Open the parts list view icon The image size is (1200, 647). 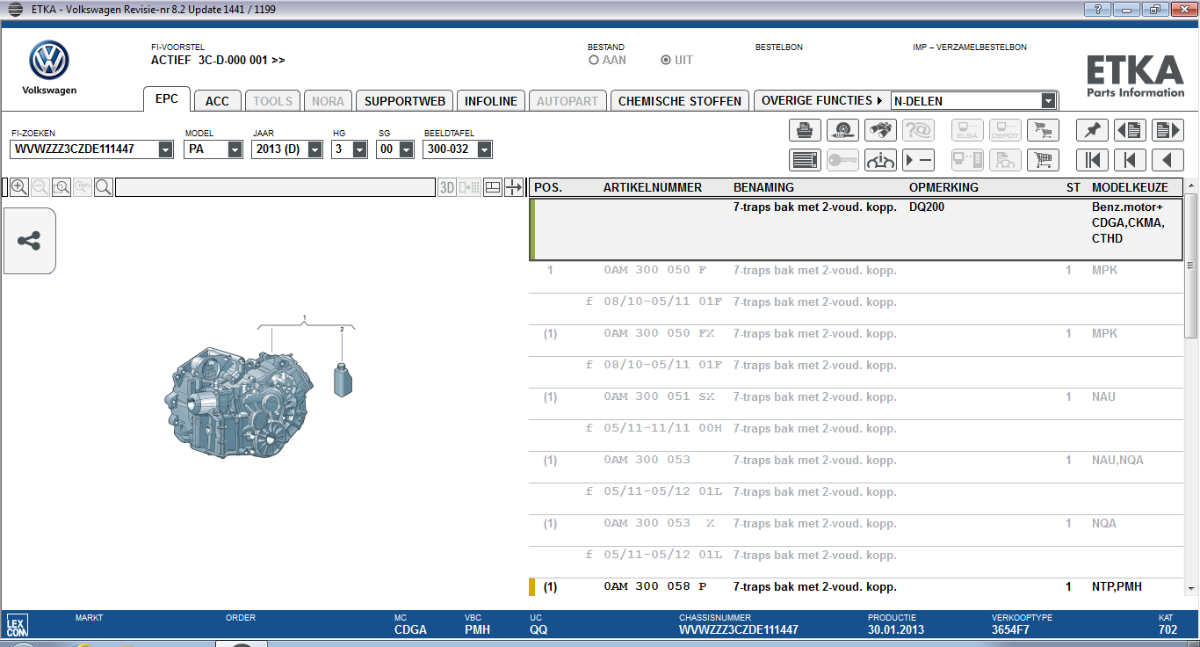pyautogui.click(x=806, y=160)
